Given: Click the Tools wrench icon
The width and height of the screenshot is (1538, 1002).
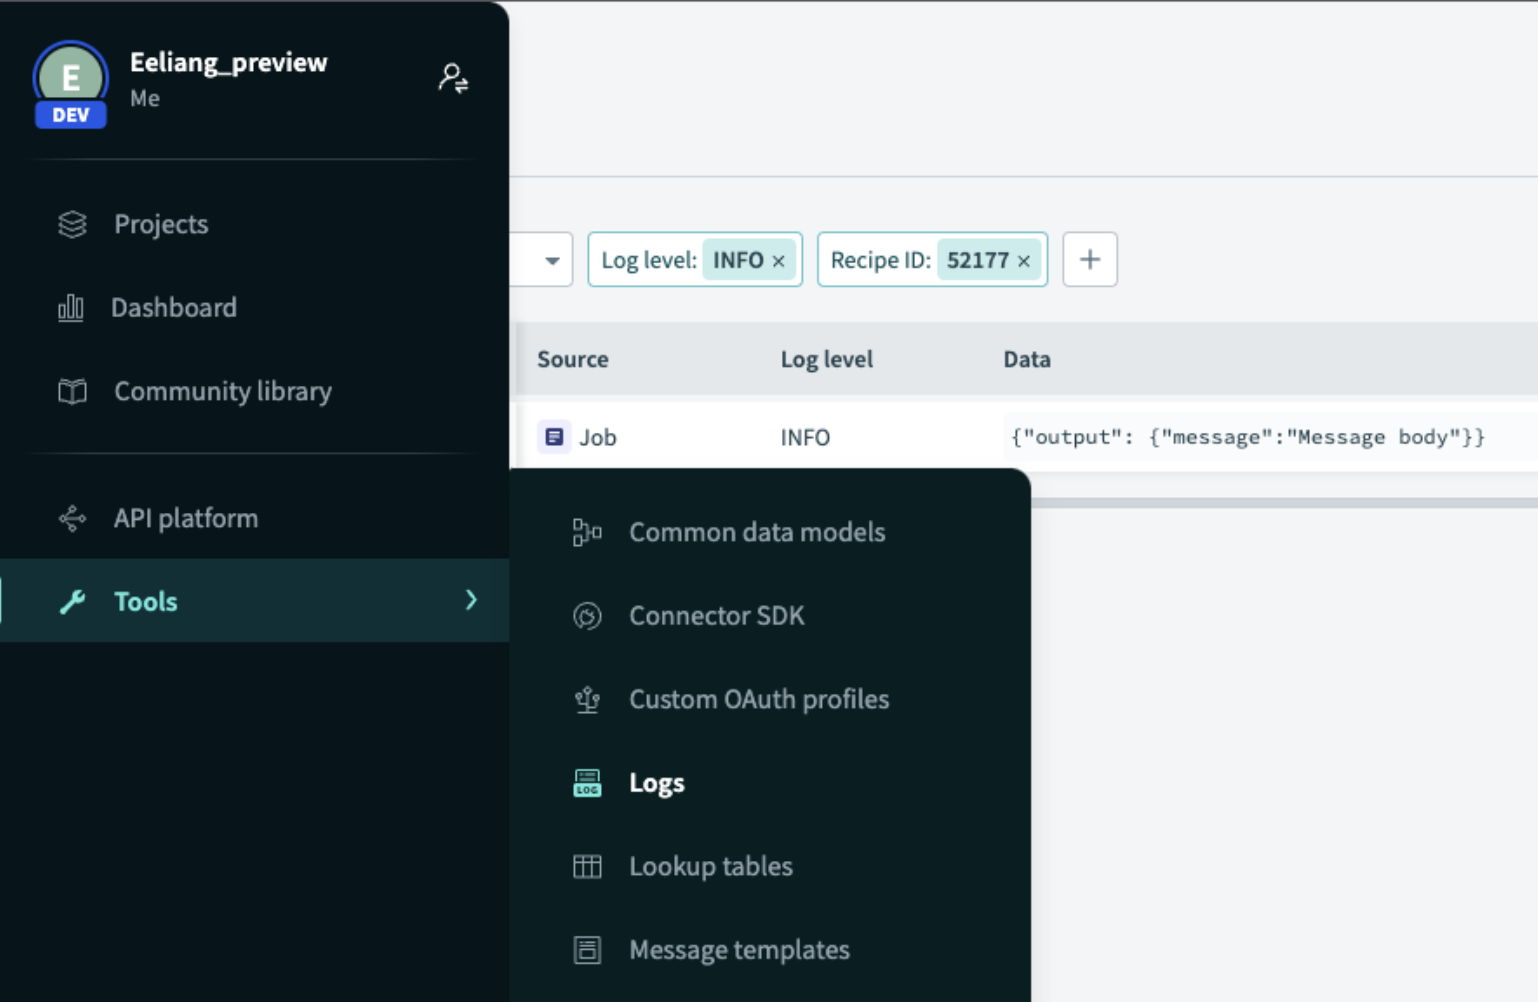Looking at the screenshot, I should point(71,601).
